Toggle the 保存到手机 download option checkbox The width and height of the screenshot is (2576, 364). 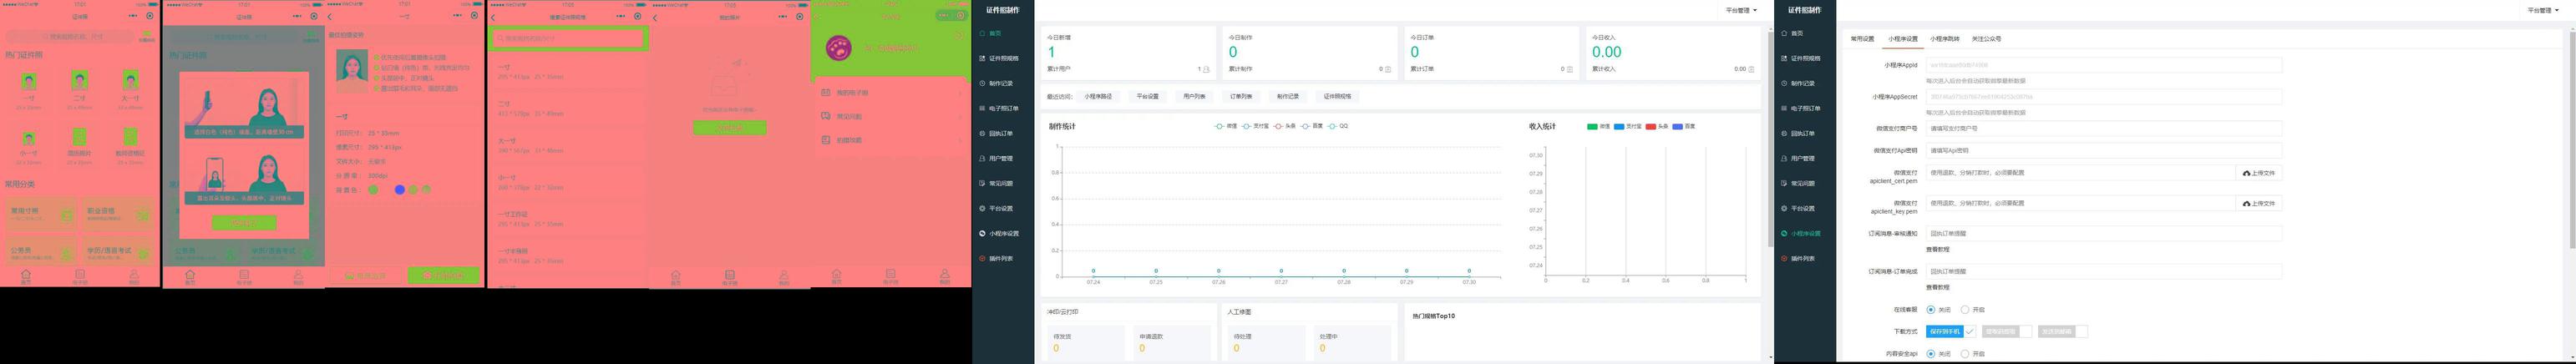[1970, 331]
